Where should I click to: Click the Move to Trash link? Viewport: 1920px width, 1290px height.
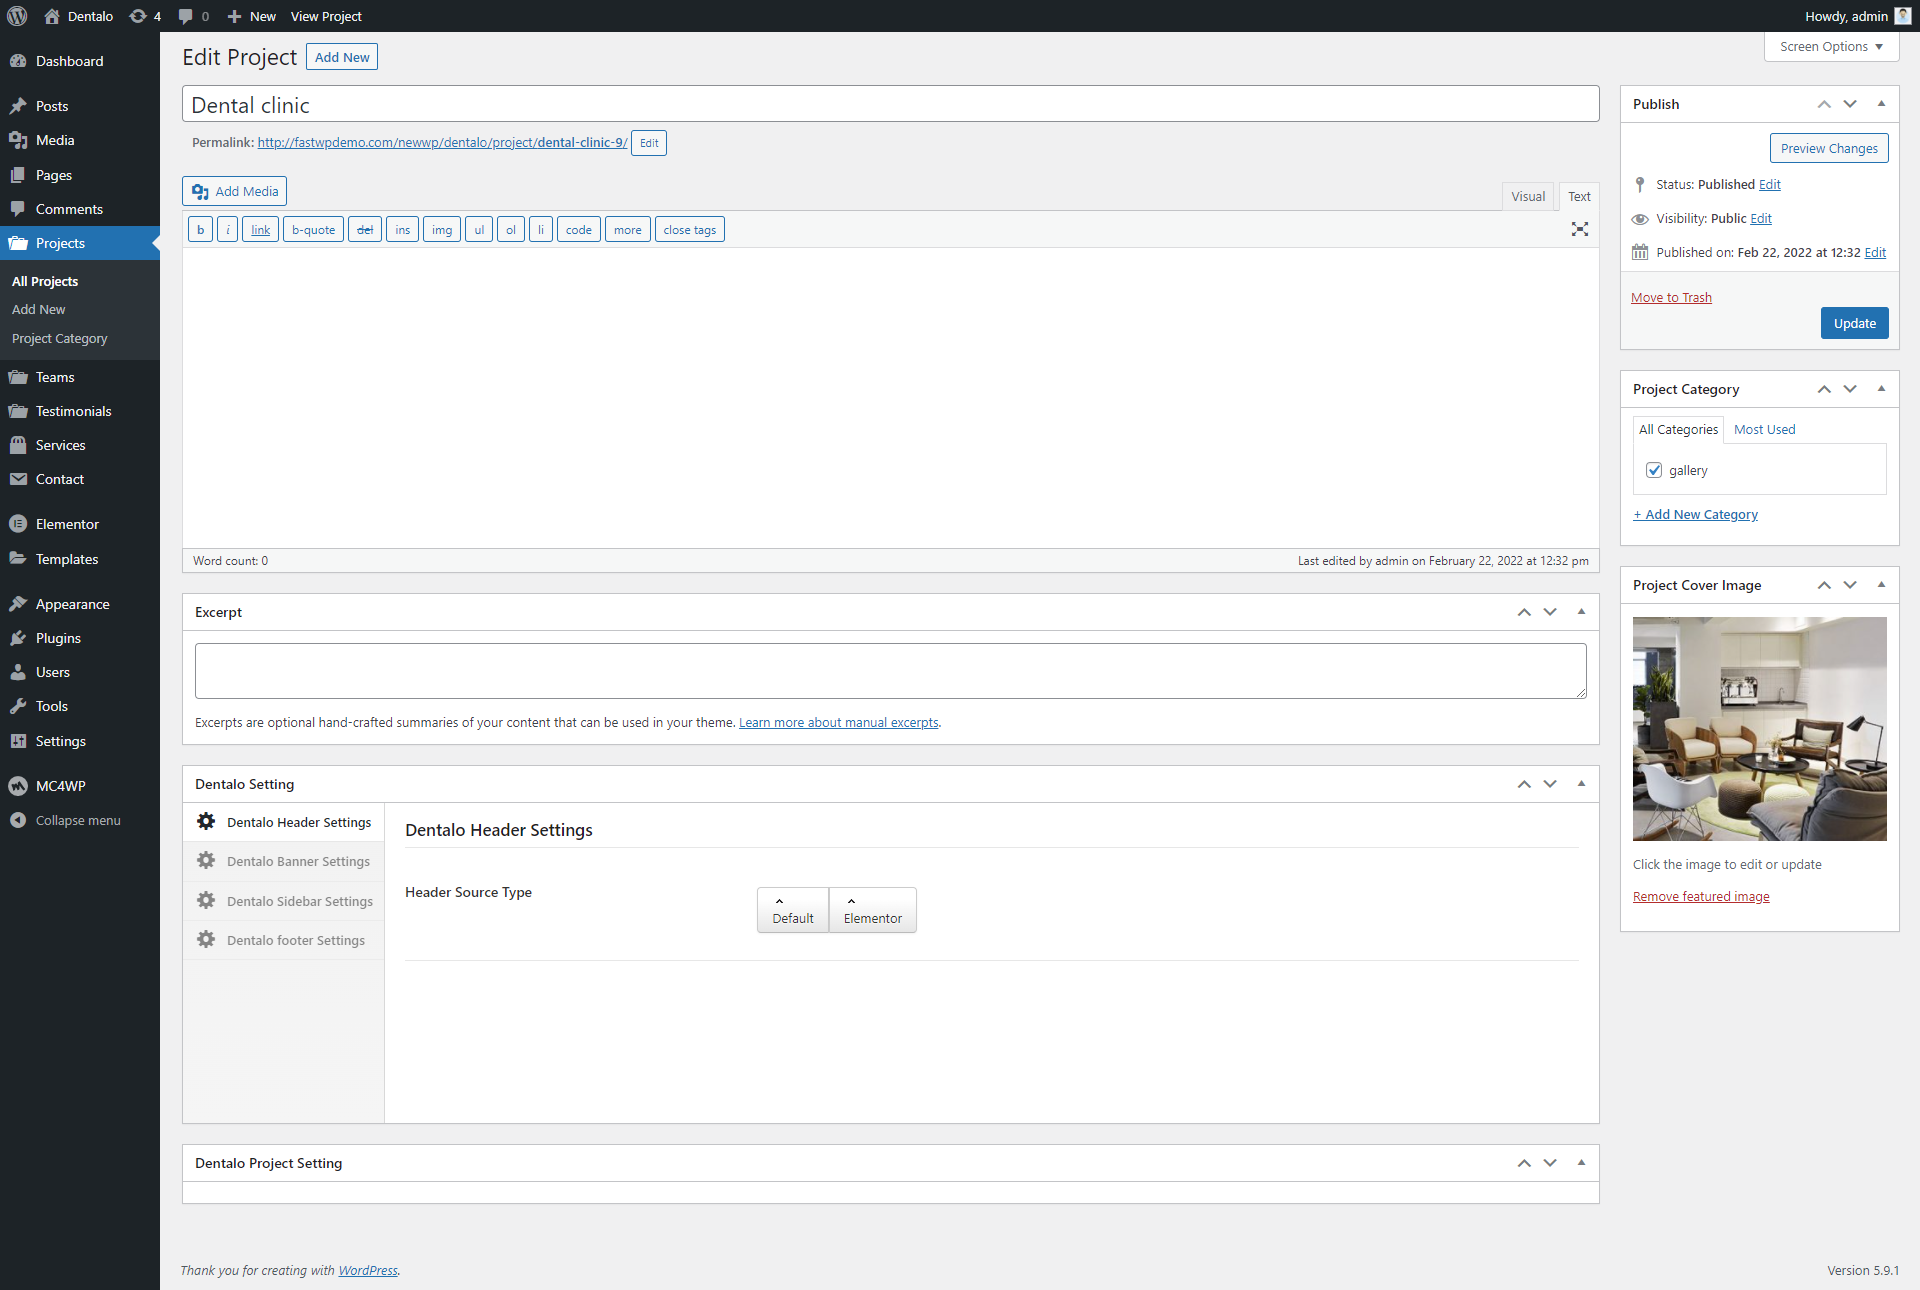coord(1671,297)
